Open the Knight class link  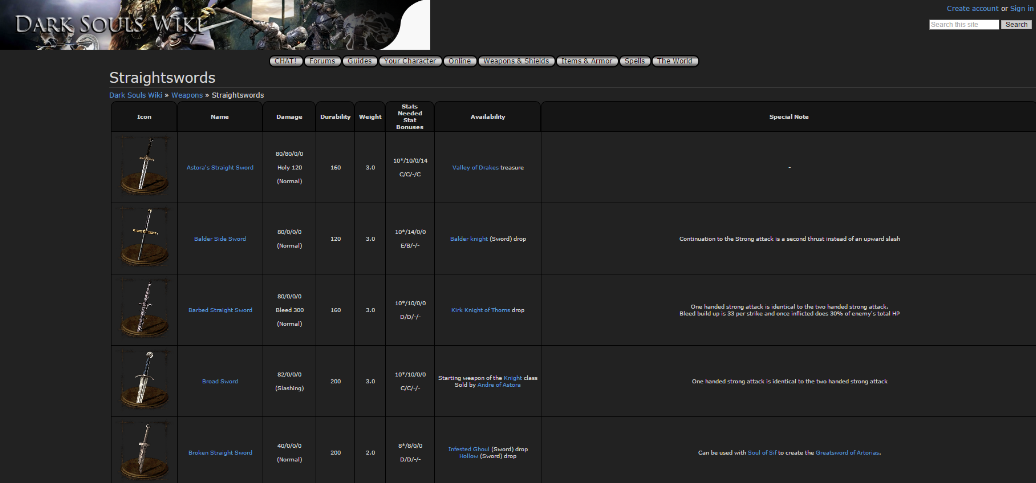(x=513, y=378)
